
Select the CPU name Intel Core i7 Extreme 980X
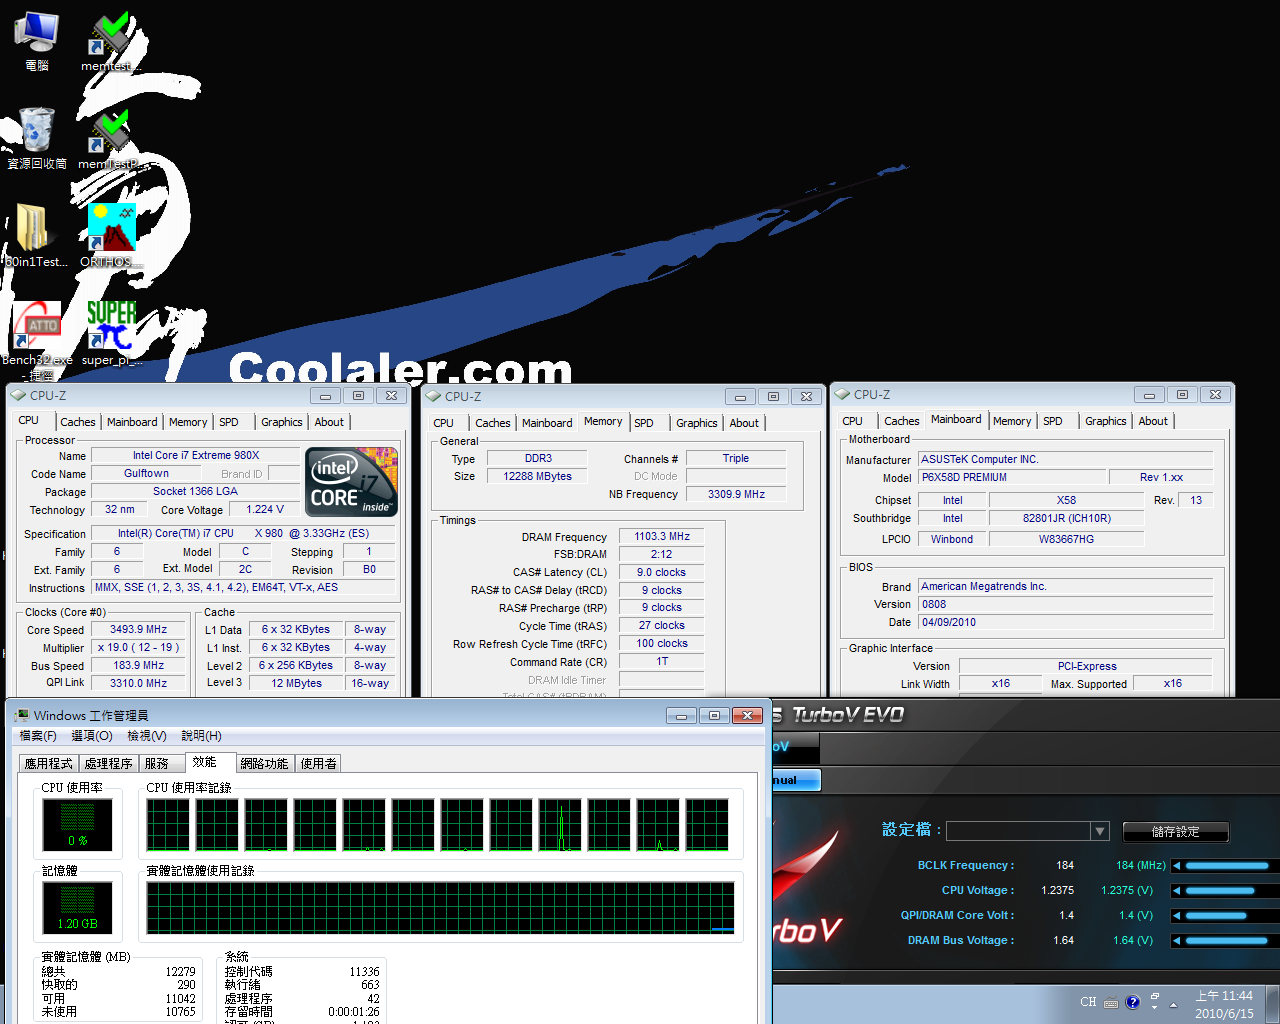click(196, 455)
